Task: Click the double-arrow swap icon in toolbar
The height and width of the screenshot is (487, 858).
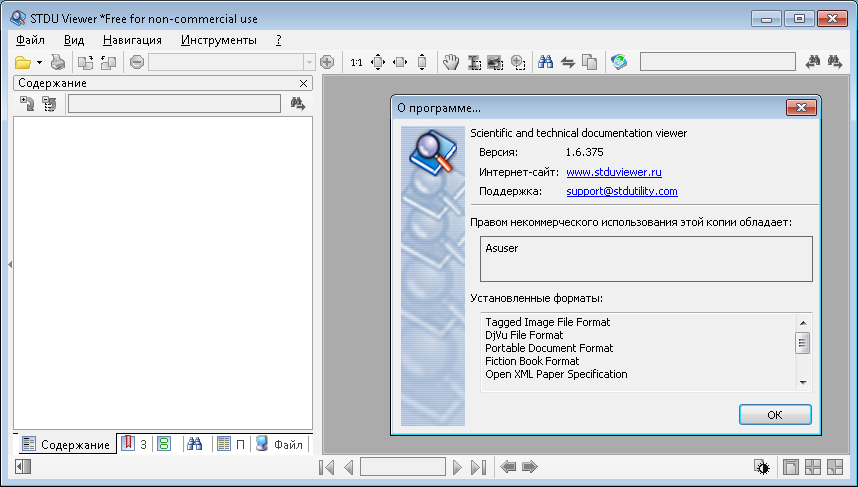Action: pyautogui.click(x=568, y=62)
